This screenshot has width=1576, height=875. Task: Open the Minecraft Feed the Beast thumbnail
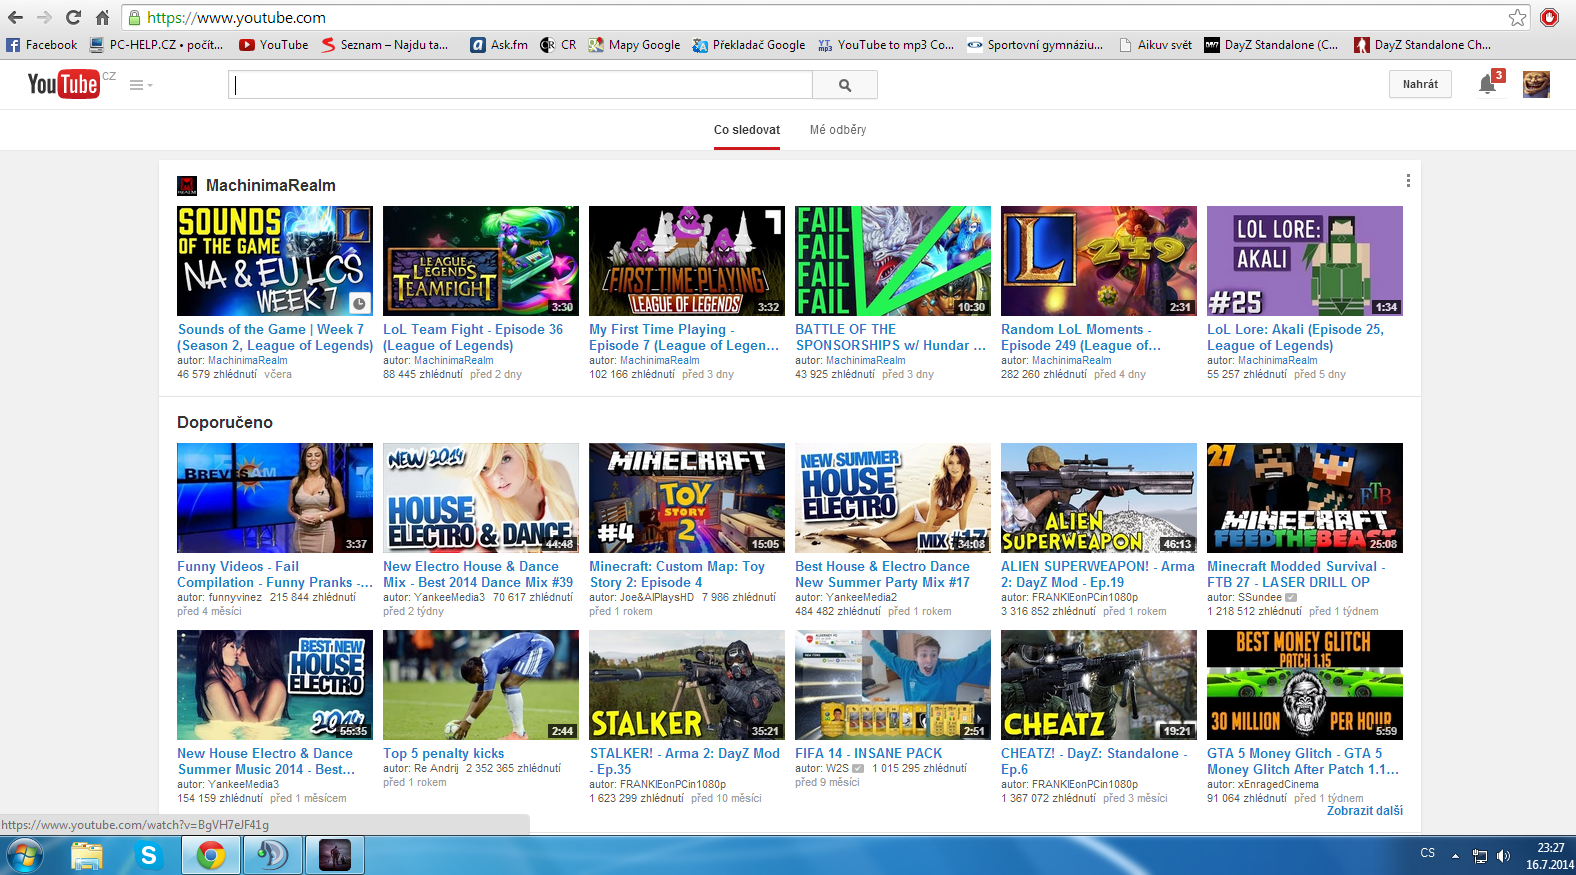[x=1305, y=498]
